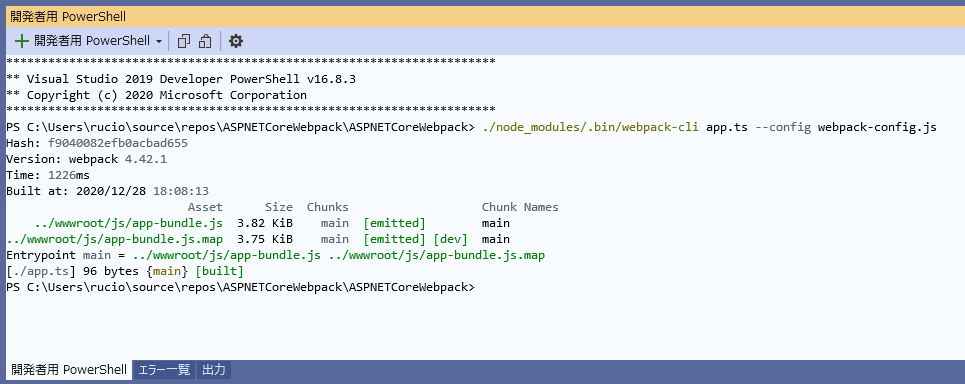Image resolution: width=965 pixels, height=384 pixels.
Task: Click the Built at timestamp line
Action: 107,191
